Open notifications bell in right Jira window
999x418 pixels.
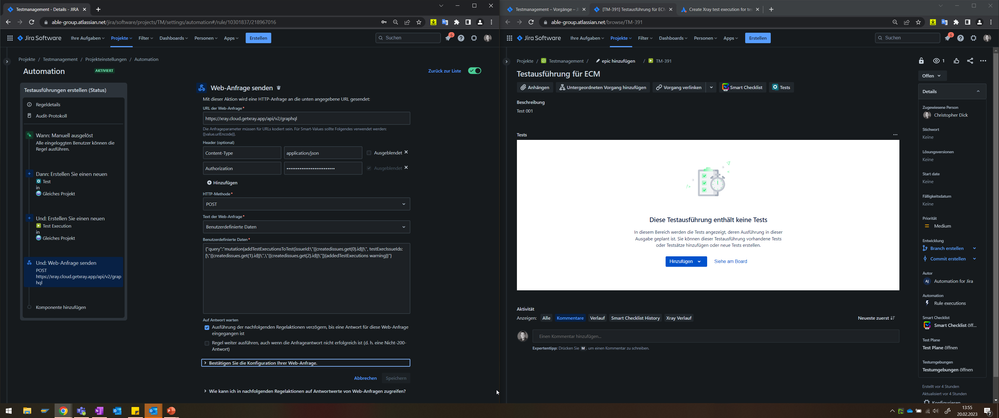coord(947,38)
